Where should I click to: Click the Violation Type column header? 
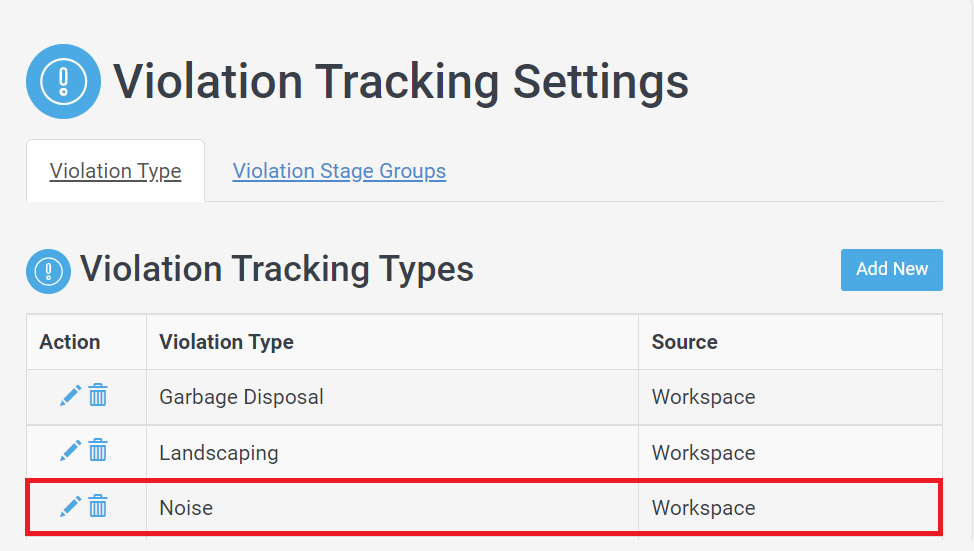tap(226, 342)
